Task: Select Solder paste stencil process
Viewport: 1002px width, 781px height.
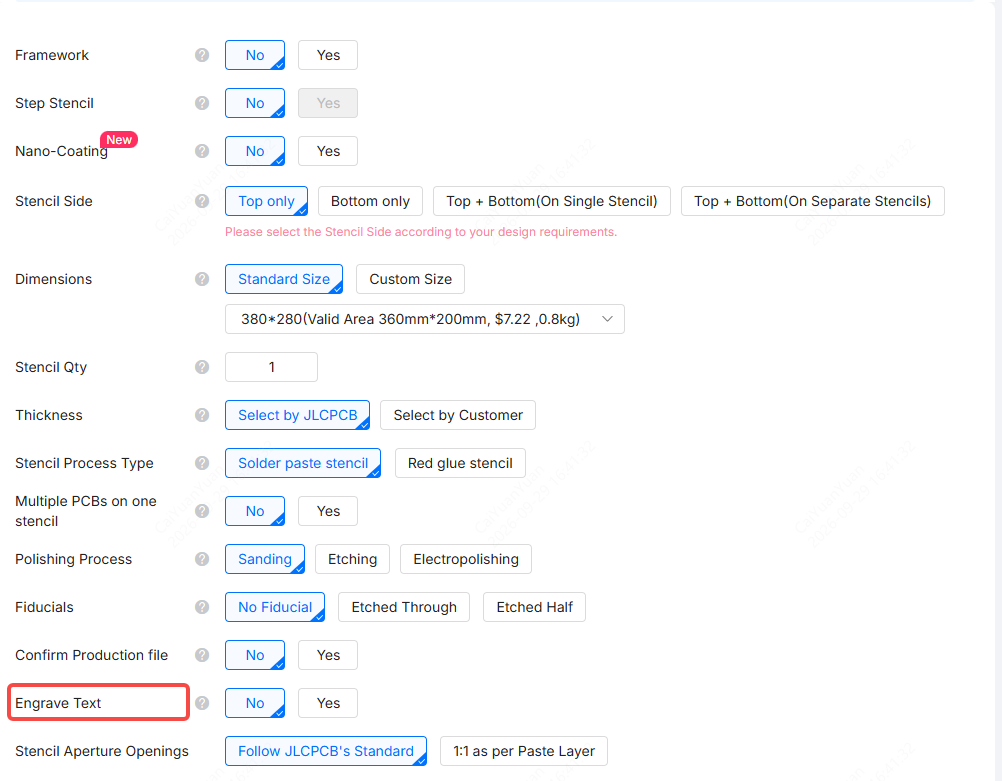Action: point(303,463)
